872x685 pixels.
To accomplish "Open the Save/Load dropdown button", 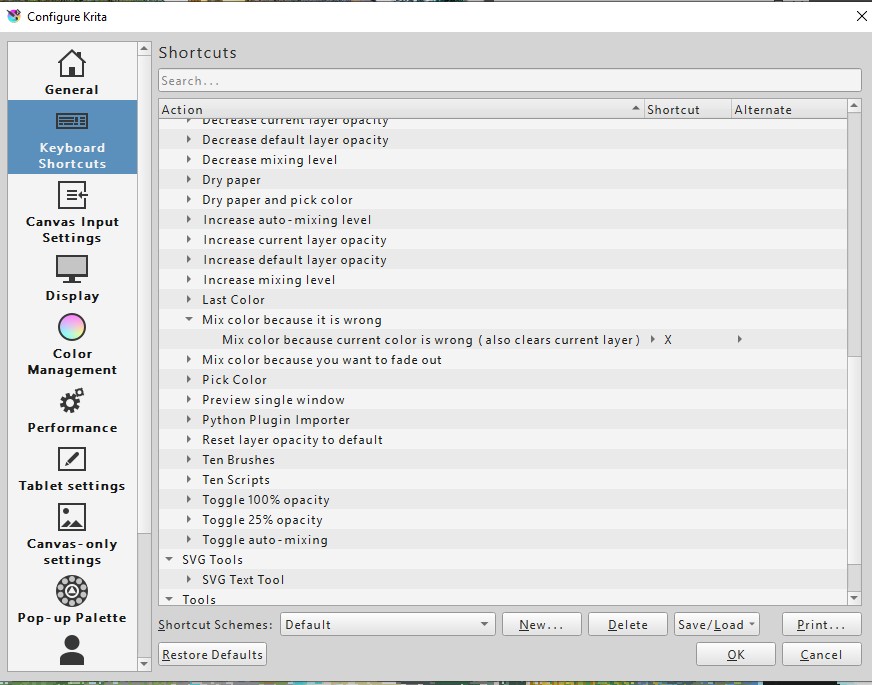I will pos(717,624).
